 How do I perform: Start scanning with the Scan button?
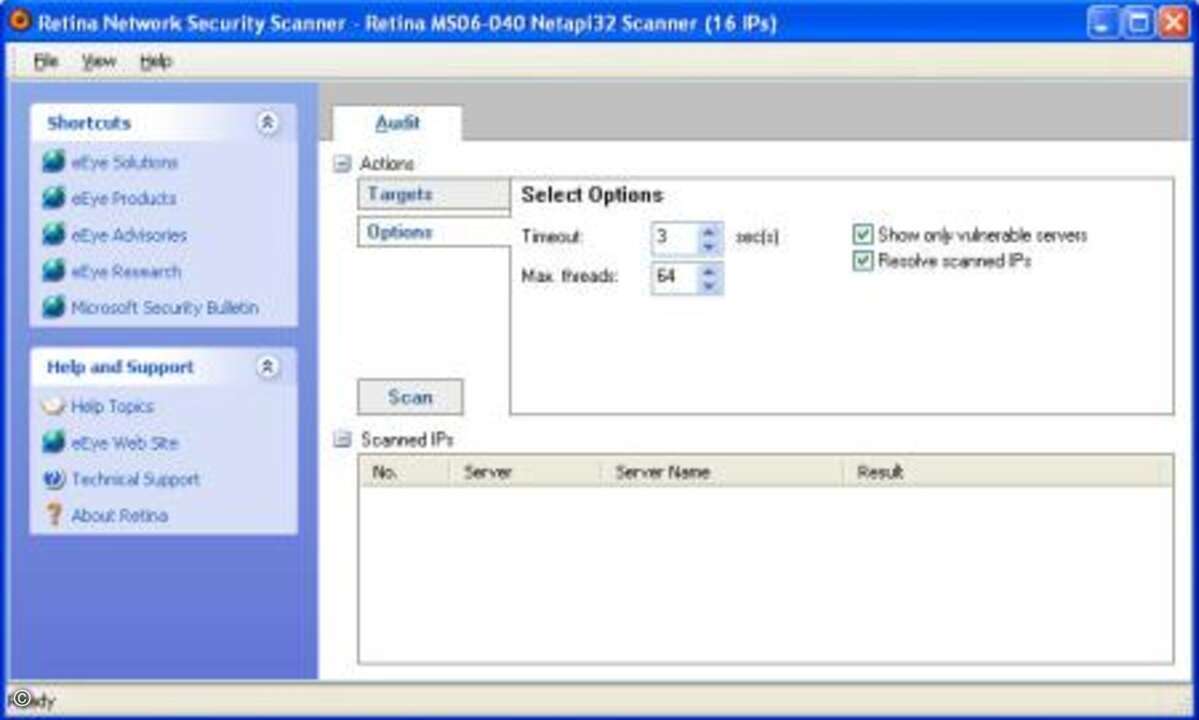pos(410,397)
